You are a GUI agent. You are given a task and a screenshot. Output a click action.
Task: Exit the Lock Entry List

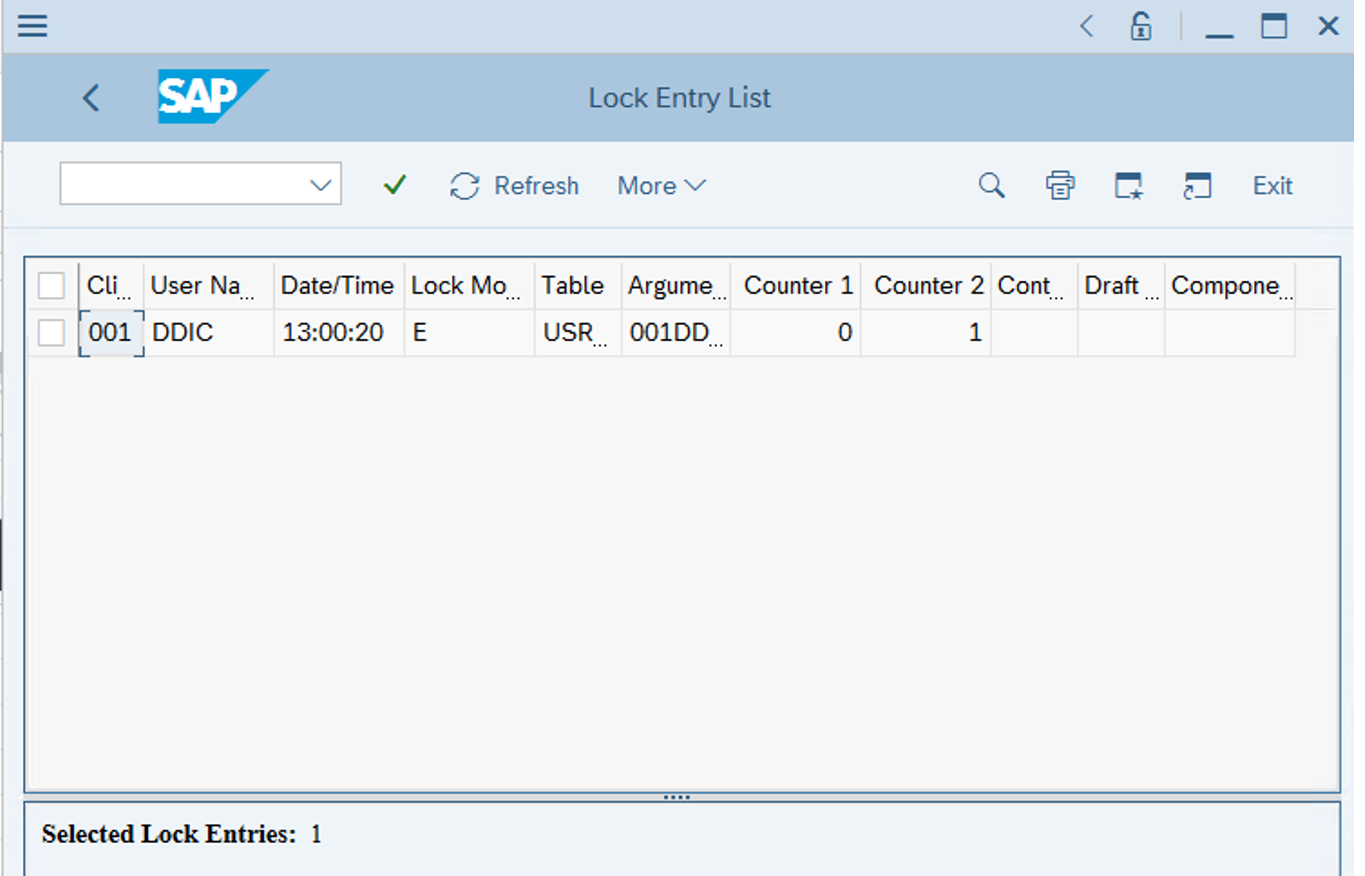[1271, 186]
